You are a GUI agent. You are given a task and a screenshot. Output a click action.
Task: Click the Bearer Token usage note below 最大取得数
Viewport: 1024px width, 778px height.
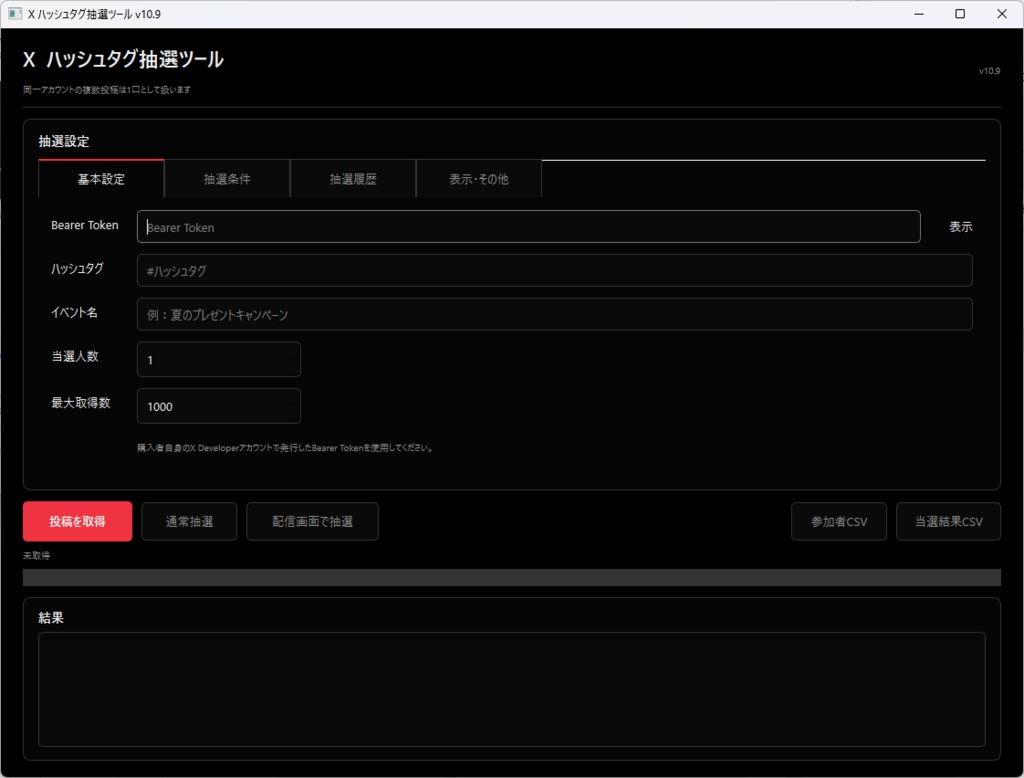click(285, 448)
